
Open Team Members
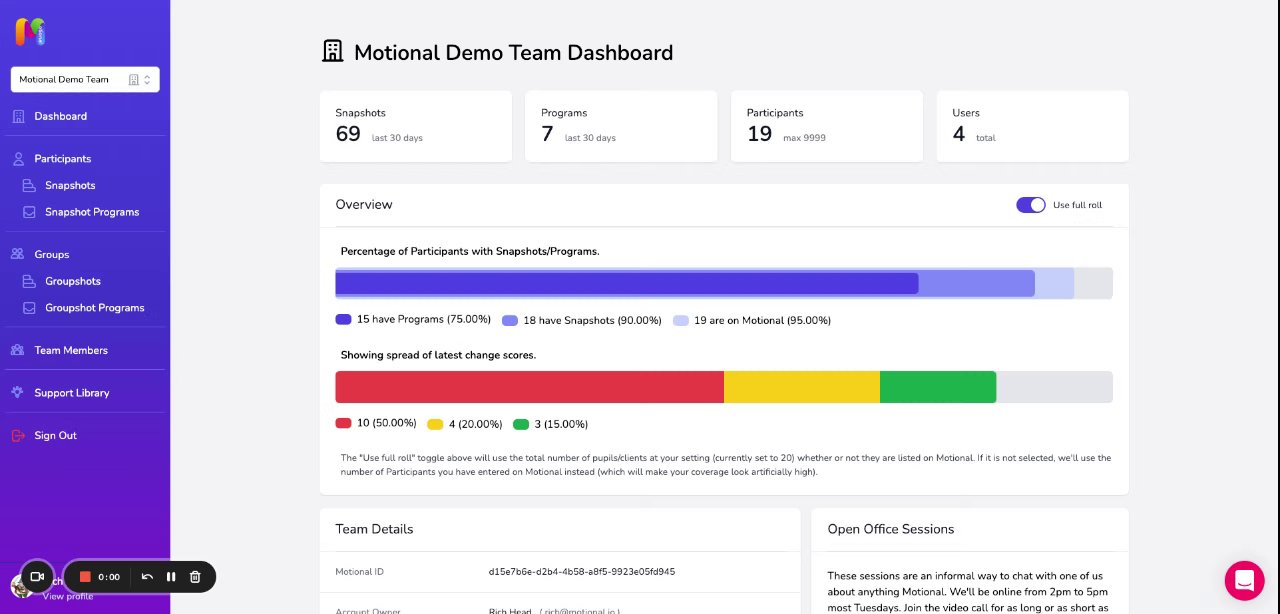point(71,350)
